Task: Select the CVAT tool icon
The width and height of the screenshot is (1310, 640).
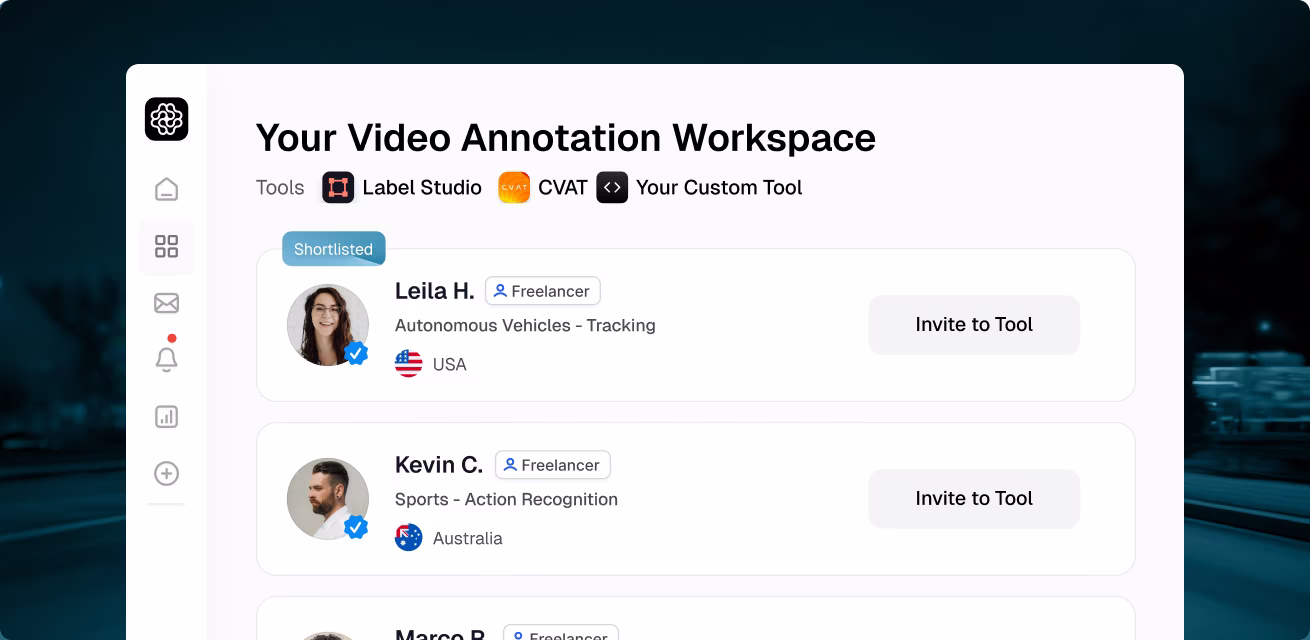Action: click(x=514, y=187)
